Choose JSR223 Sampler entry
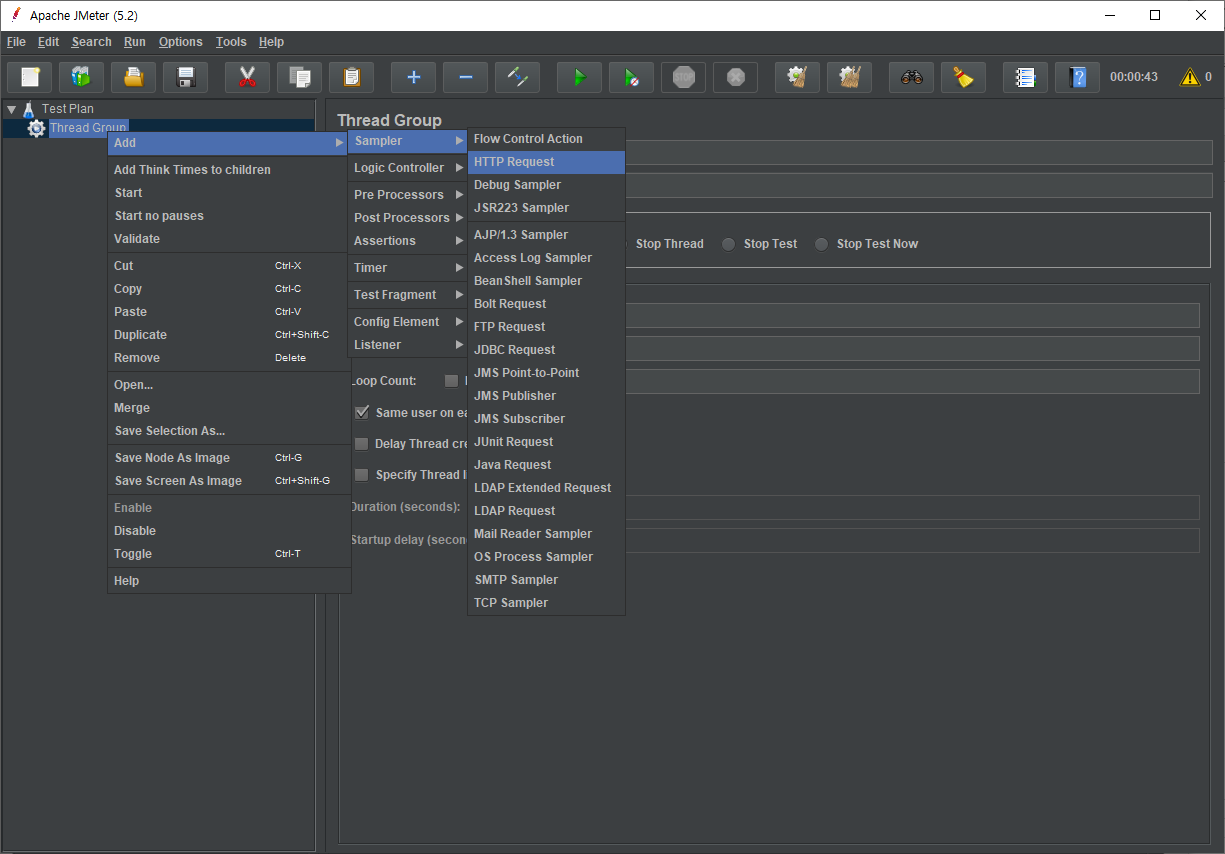Image resolution: width=1225 pixels, height=854 pixels. click(546, 208)
